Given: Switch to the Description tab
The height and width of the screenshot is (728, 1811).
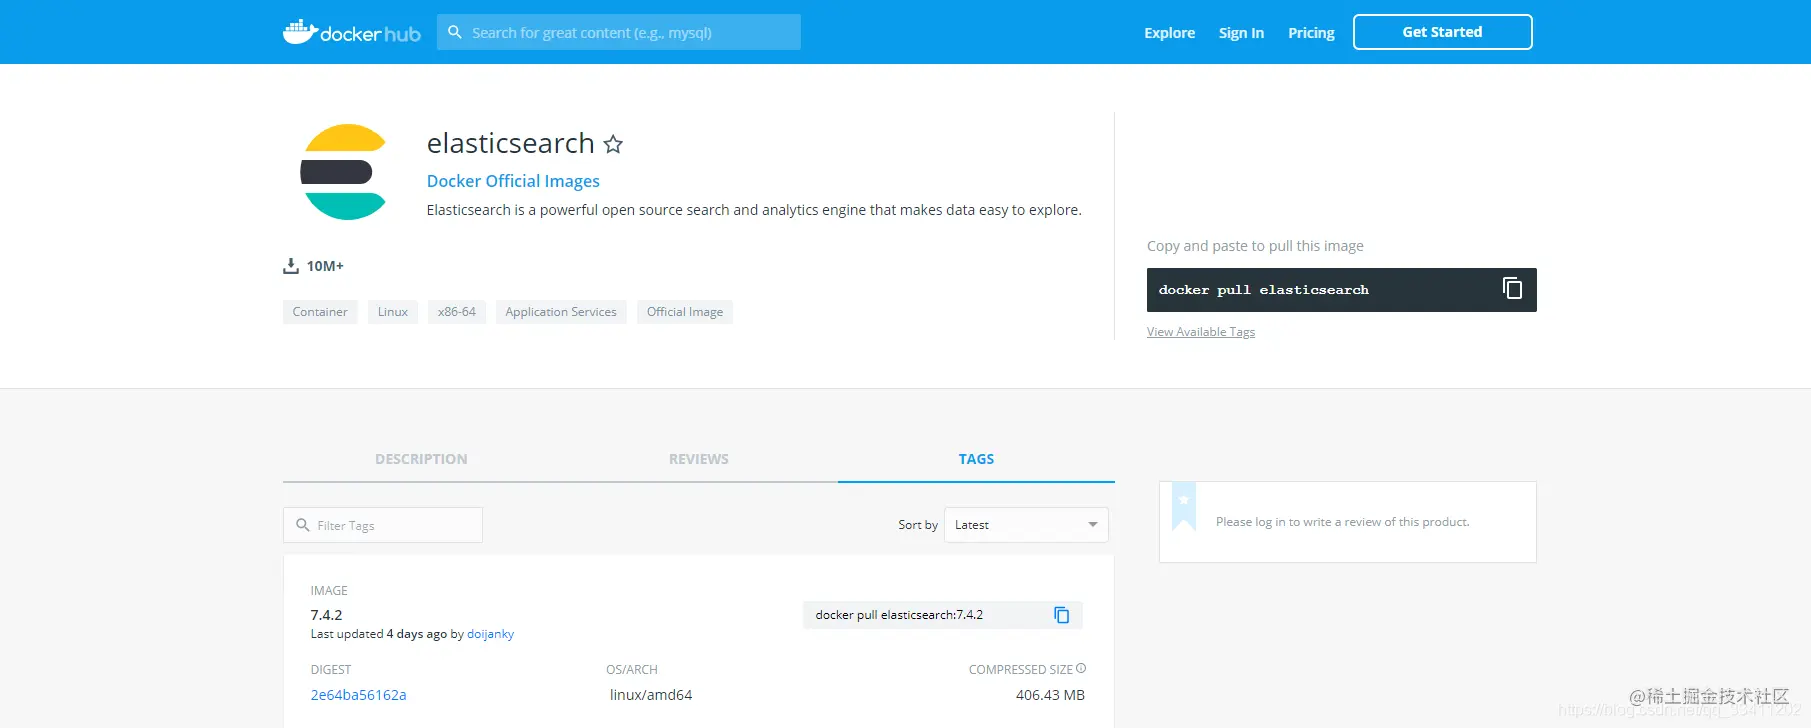Looking at the screenshot, I should point(421,459).
